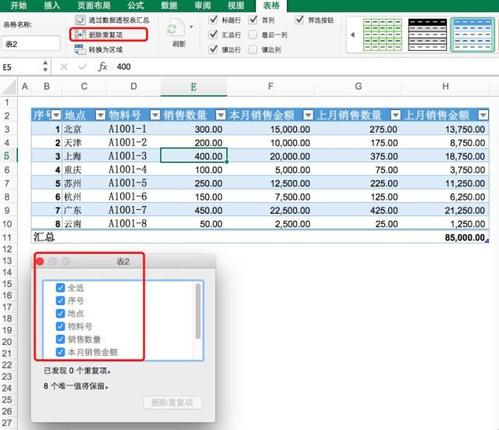Click the name box stepper arrows
This screenshot has width=499, height=430.
(45, 66)
